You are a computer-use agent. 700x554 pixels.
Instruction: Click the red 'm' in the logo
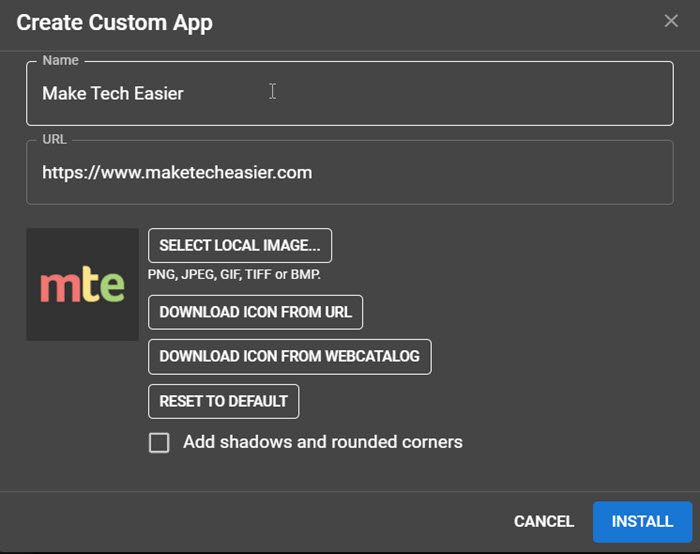(x=55, y=286)
